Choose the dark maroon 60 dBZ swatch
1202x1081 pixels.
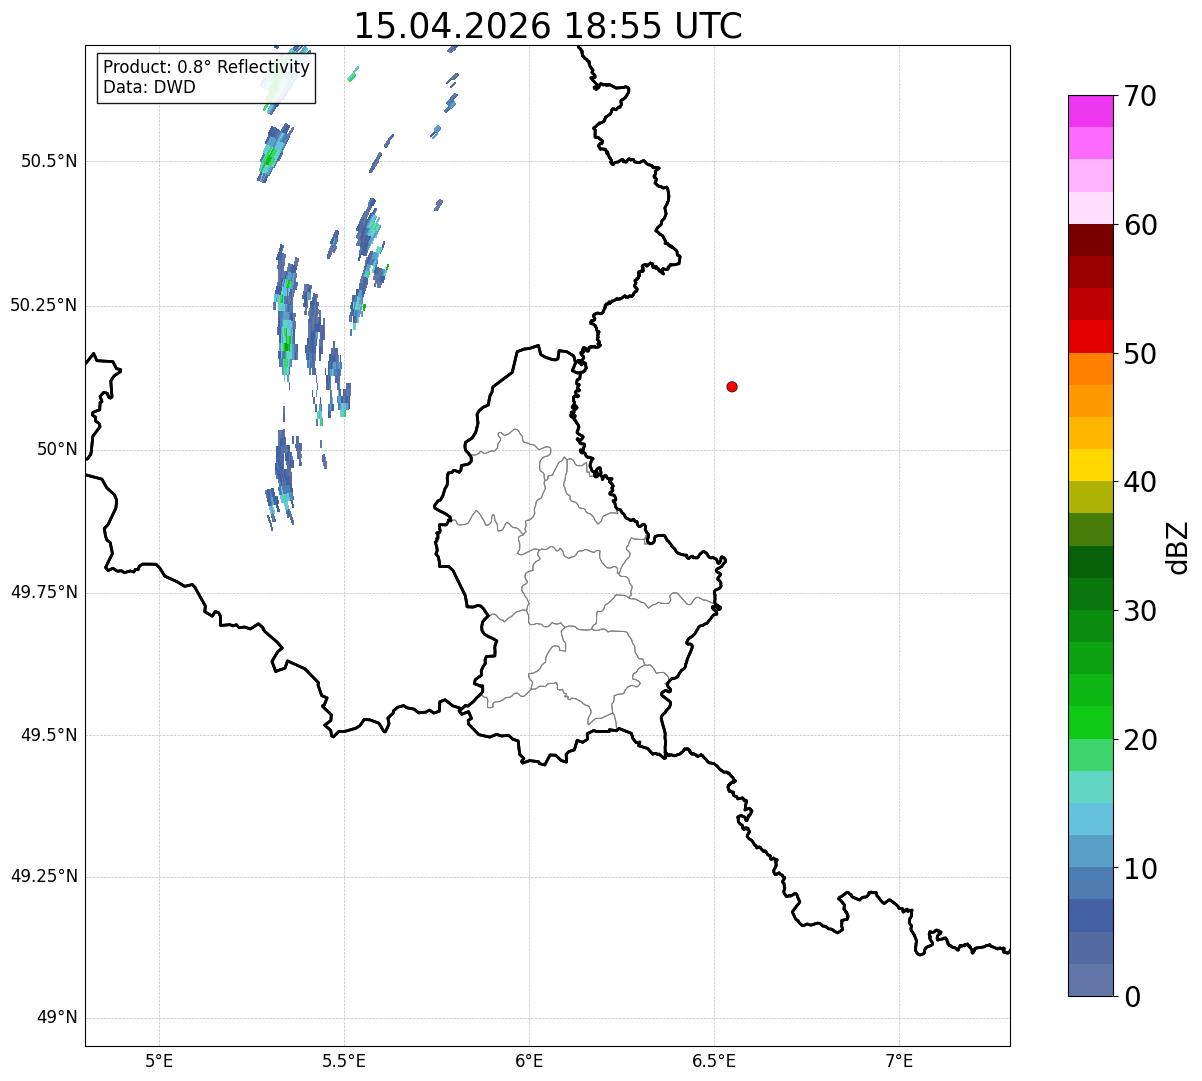(1090, 240)
